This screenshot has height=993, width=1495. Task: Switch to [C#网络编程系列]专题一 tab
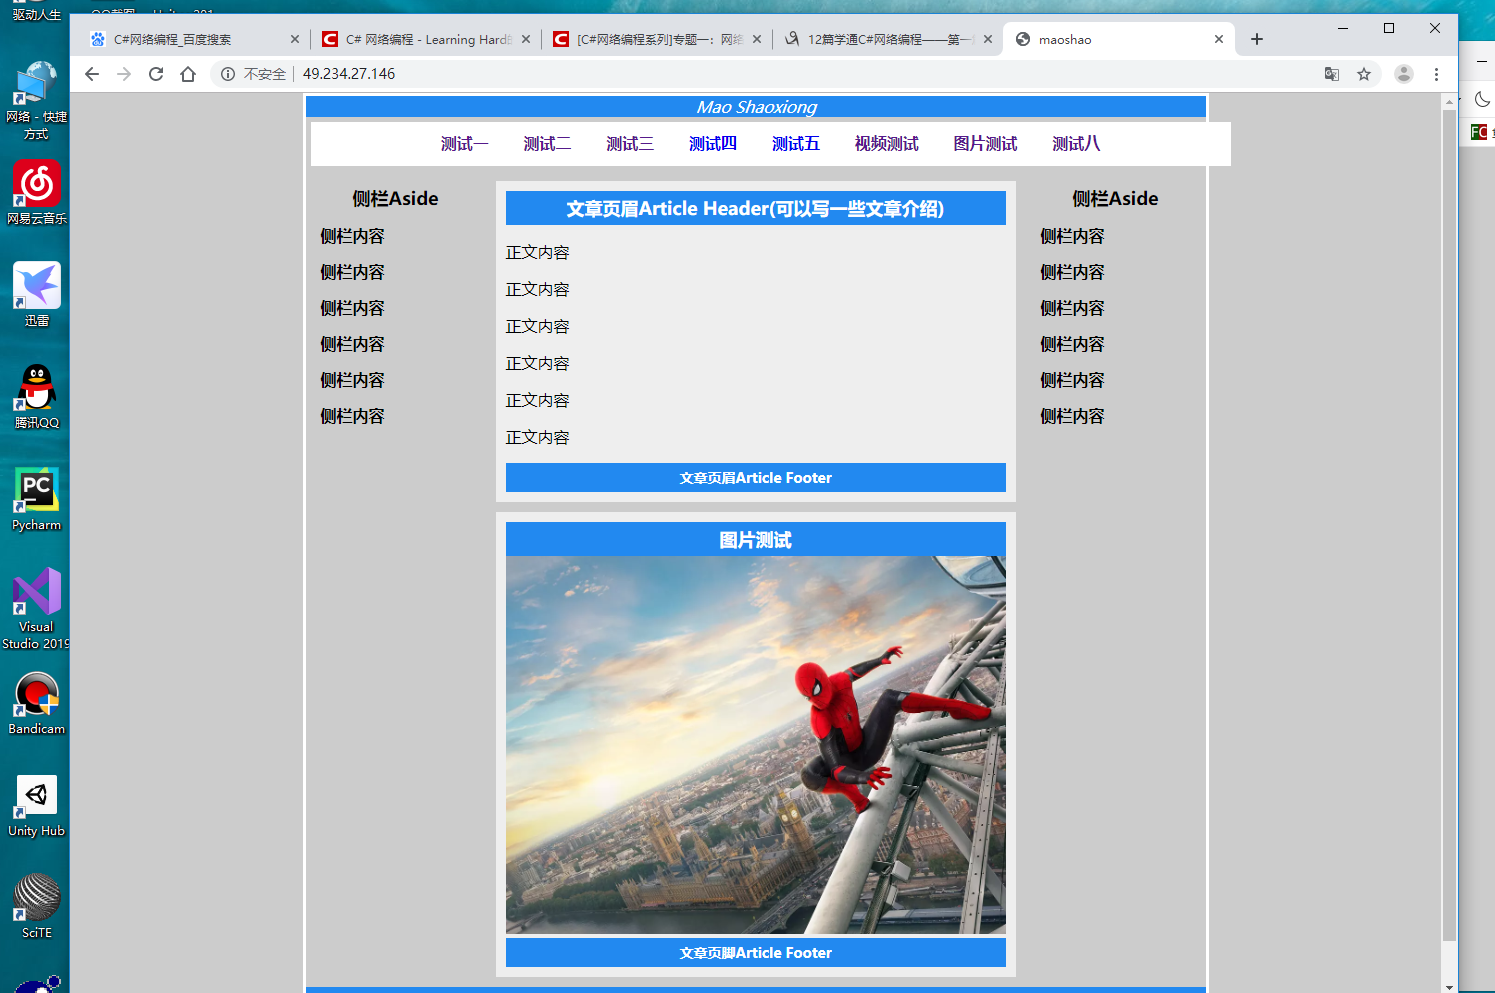[657, 39]
